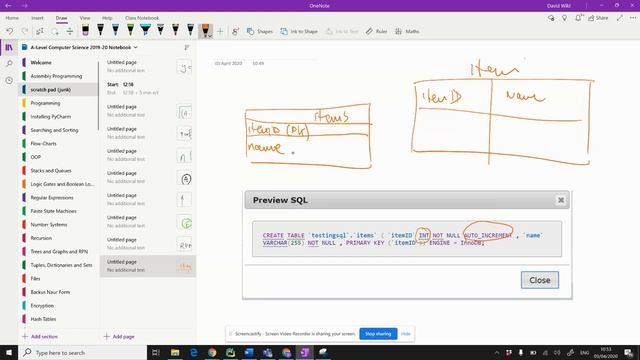Open the Finite State Machines section
This screenshot has height=360, width=640.
[58, 211]
